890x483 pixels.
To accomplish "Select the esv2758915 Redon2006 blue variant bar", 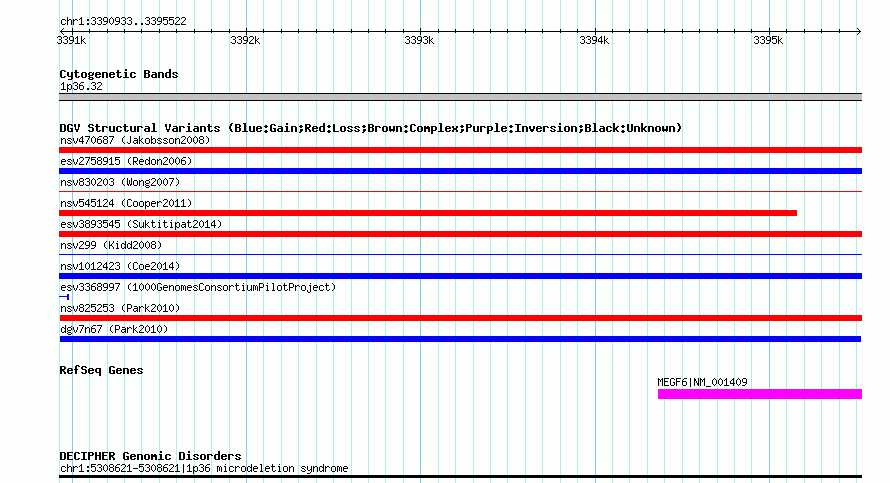I will 460,171.
